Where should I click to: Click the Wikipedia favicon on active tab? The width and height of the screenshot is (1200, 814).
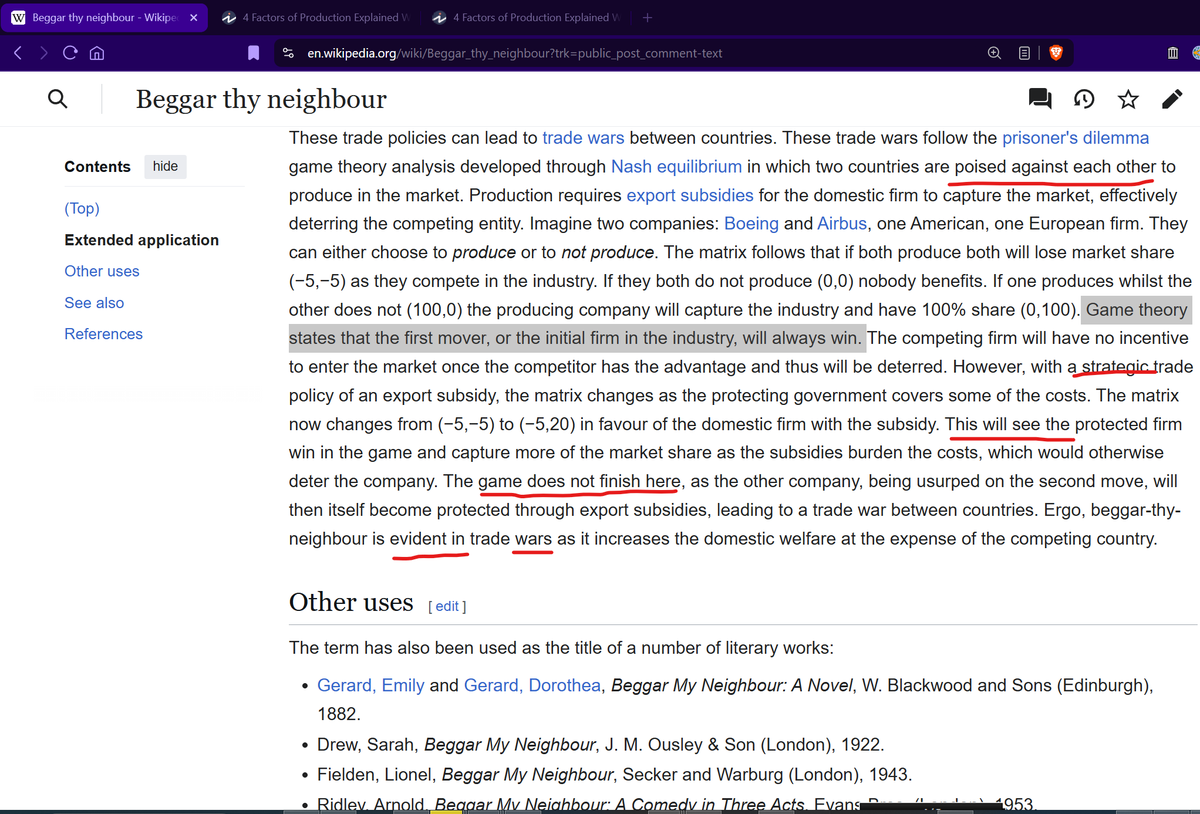click(18, 18)
